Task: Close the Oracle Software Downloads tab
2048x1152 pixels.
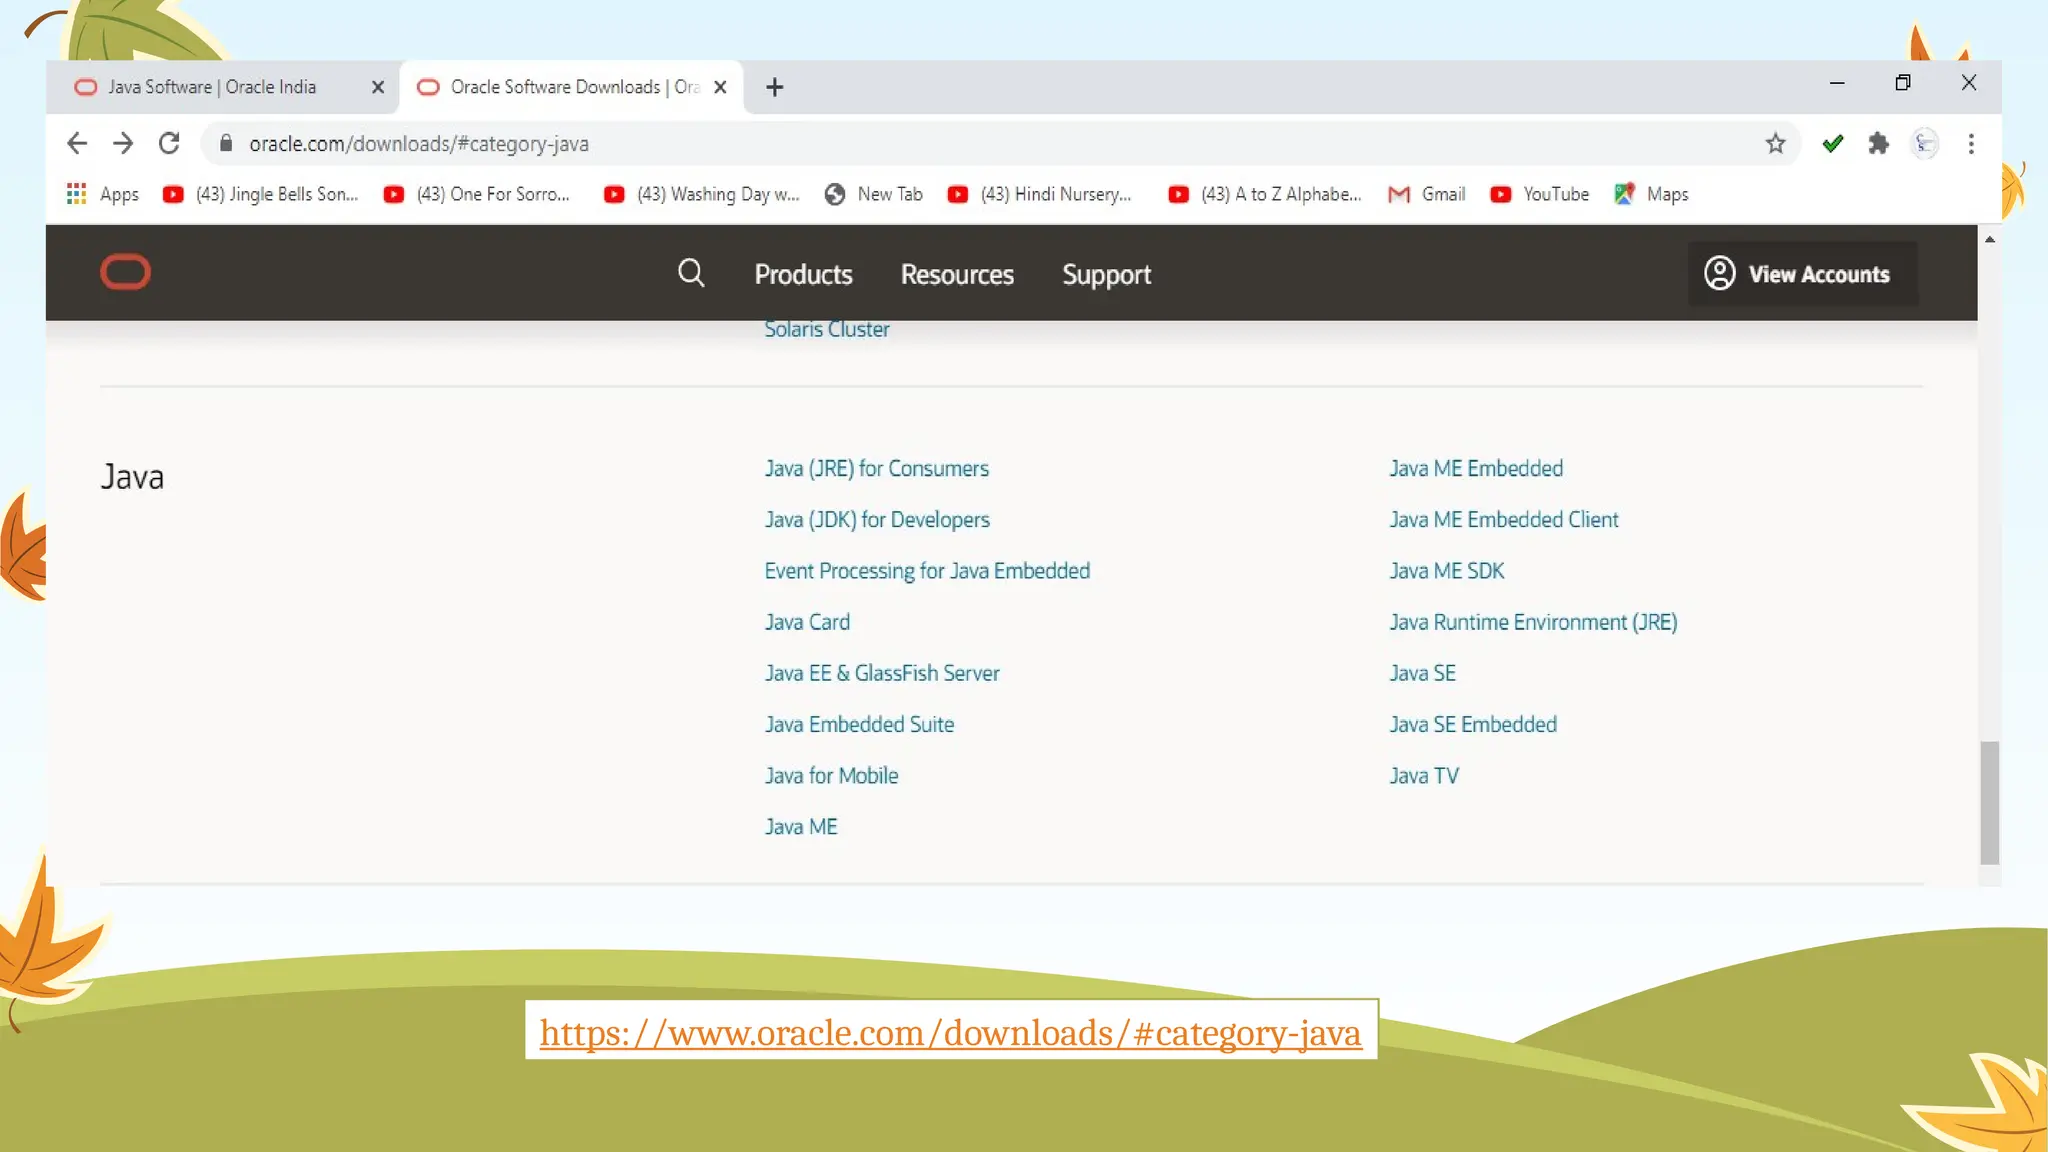Action: (x=720, y=87)
